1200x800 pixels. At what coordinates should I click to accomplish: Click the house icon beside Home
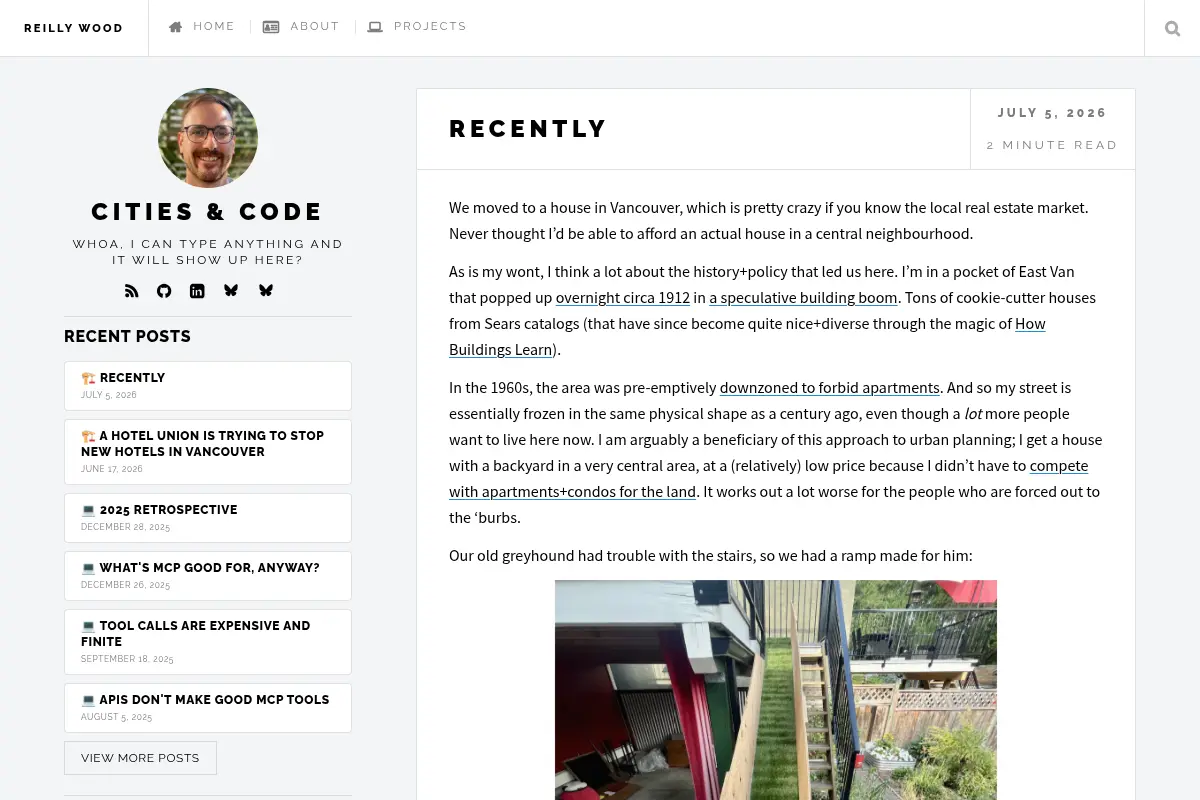(176, 27)
